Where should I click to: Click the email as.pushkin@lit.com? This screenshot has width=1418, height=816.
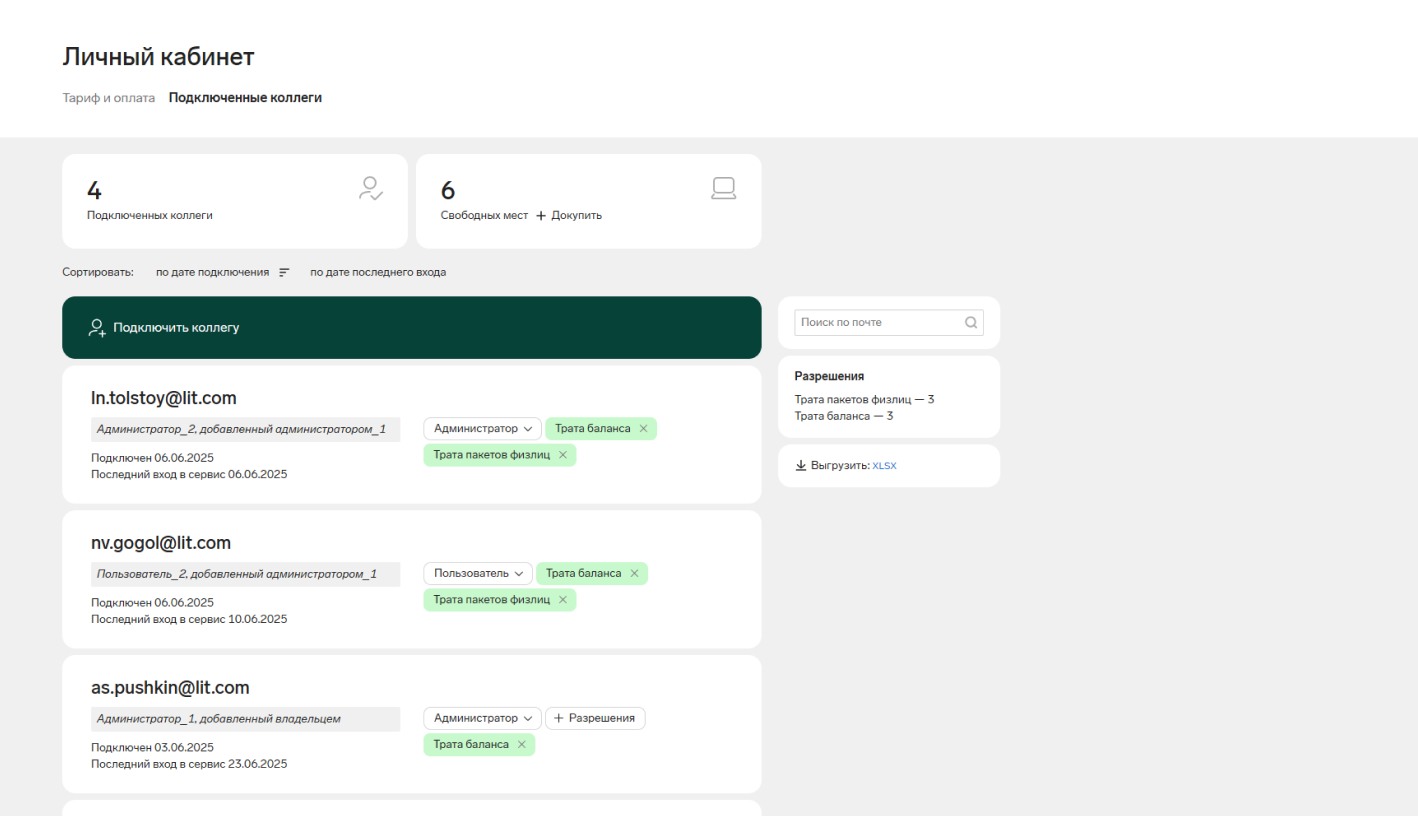pyautogui.click(x=170, y=688)
